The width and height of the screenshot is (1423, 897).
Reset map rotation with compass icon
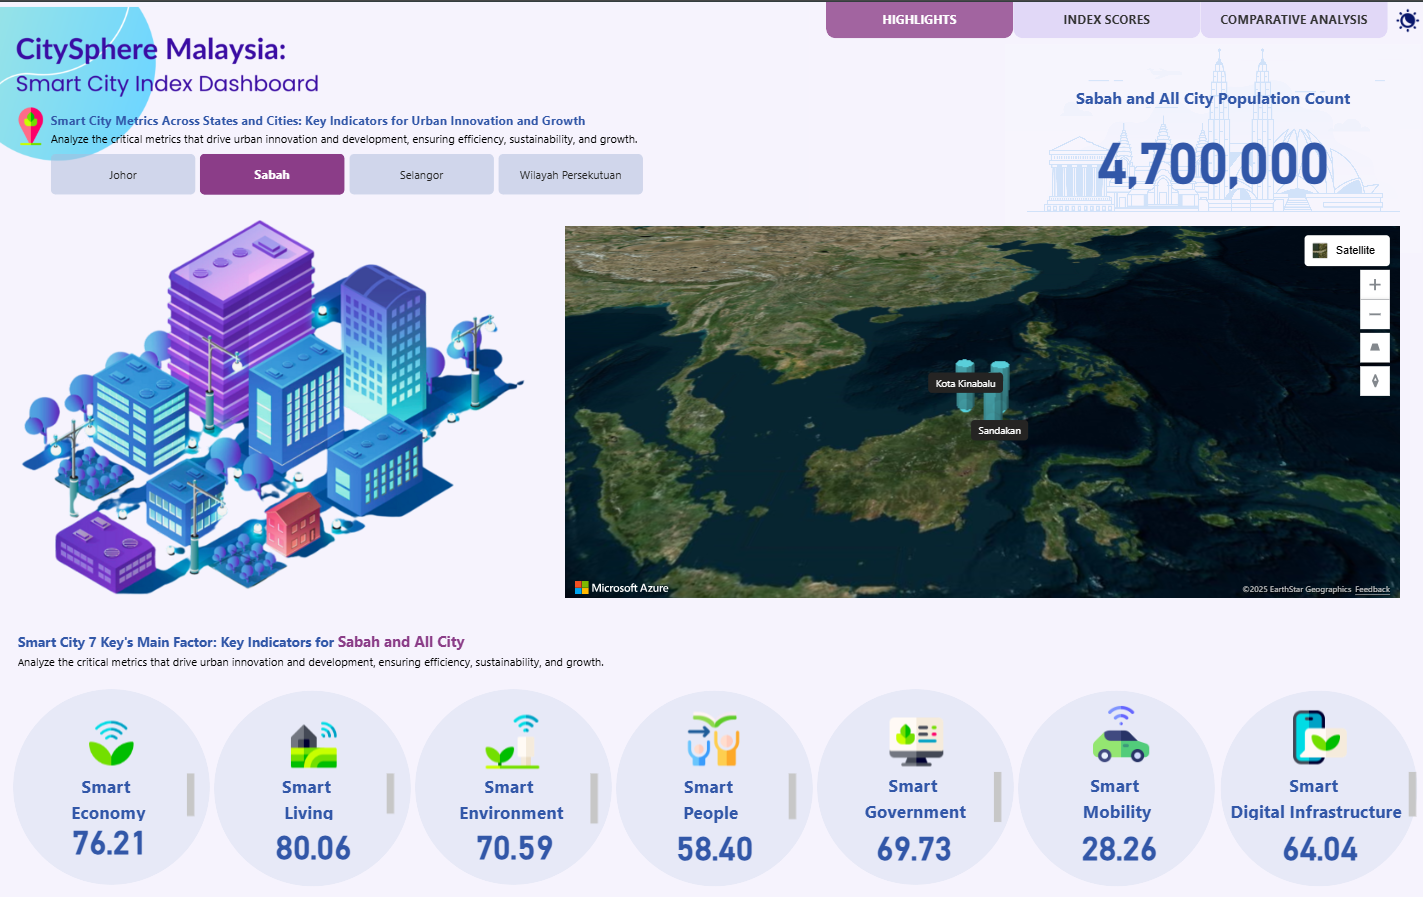click(x=1375, y=381)
